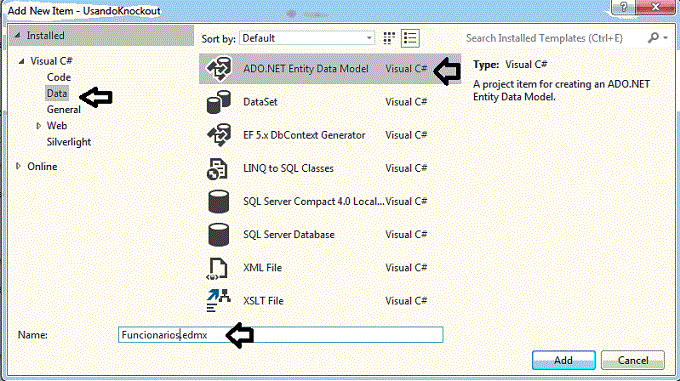Click the Name field containing Funcionarios.edmx
680x381 pixels.
(x=281, y=335)
